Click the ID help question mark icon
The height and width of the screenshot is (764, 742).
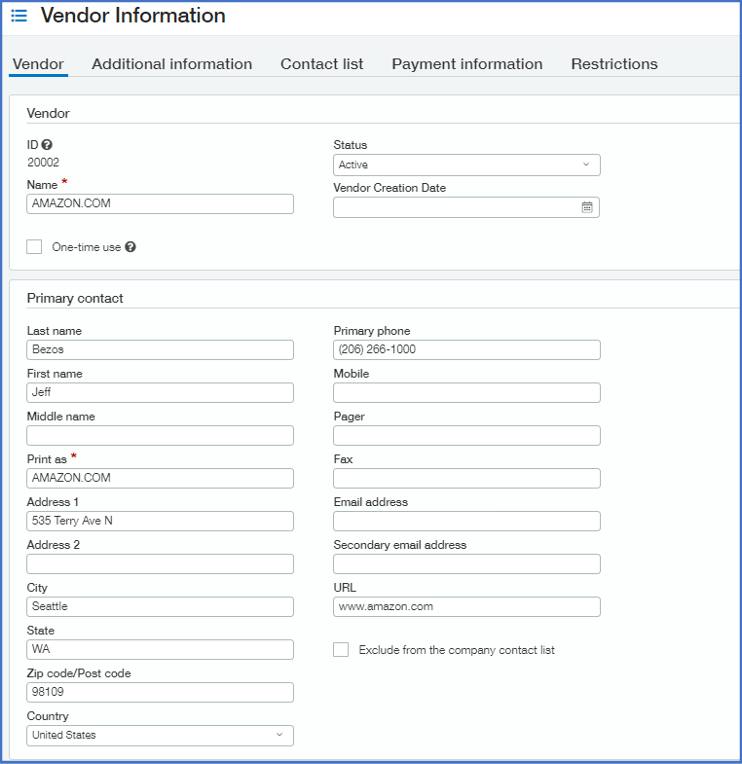tap(47, 145)
